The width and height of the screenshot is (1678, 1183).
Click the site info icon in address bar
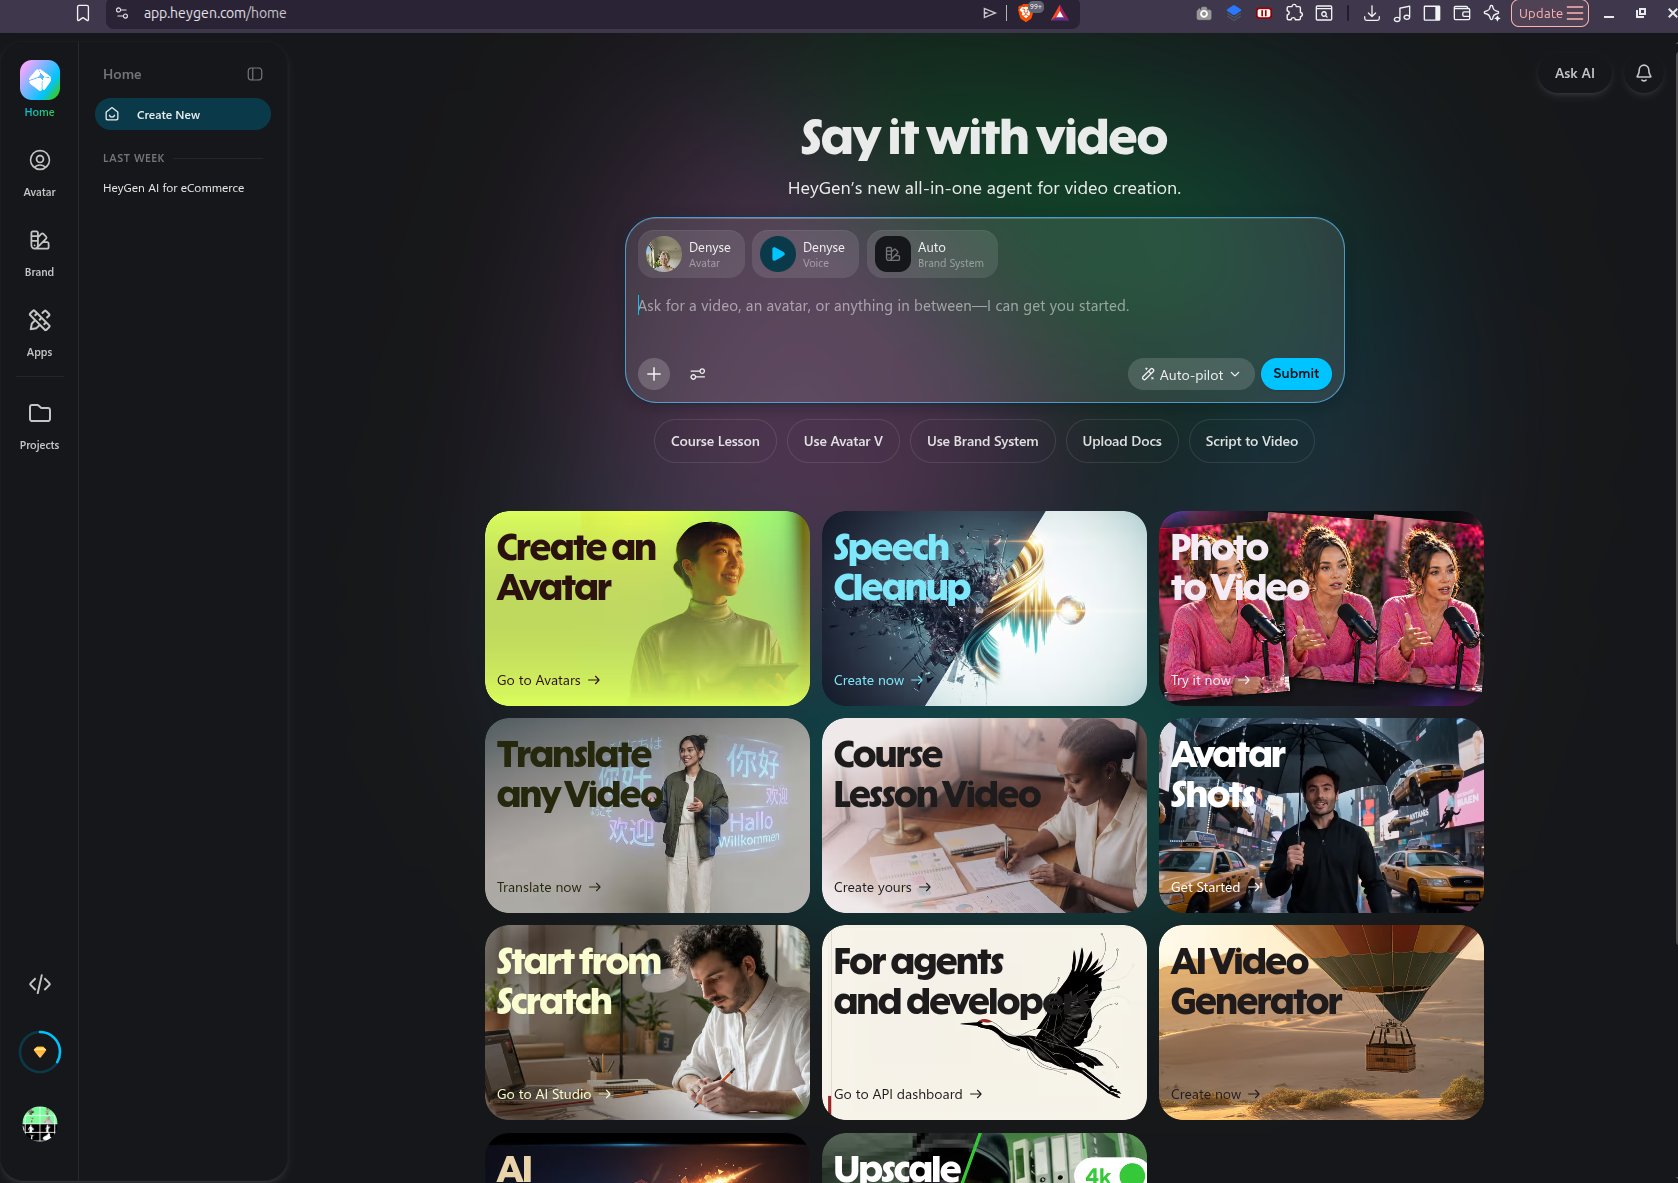(x=122, y=13)
